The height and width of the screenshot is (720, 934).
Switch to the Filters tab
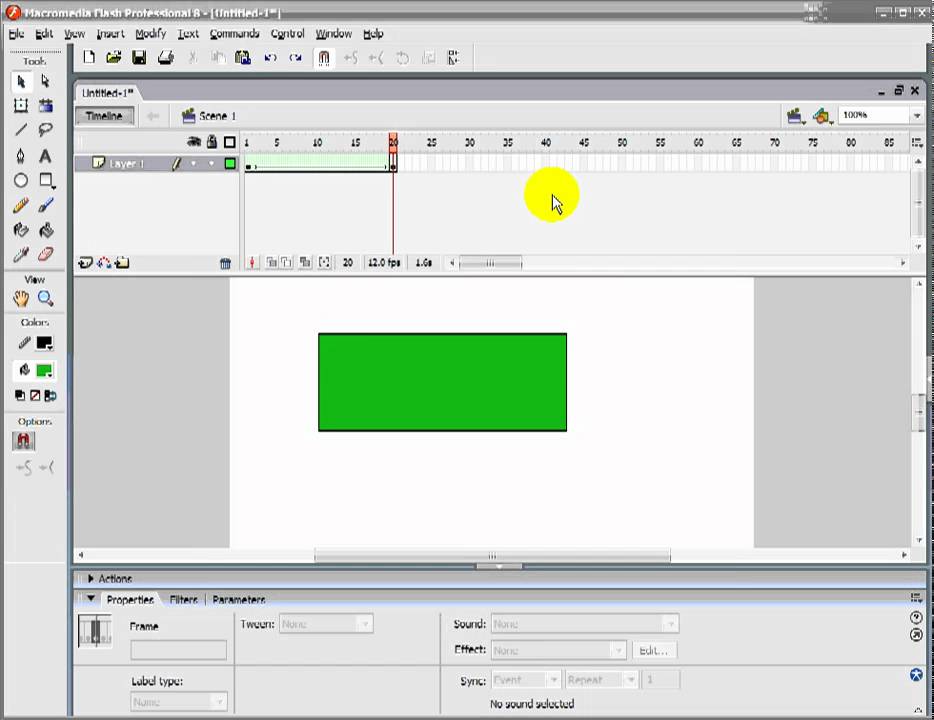pos(183,600)
